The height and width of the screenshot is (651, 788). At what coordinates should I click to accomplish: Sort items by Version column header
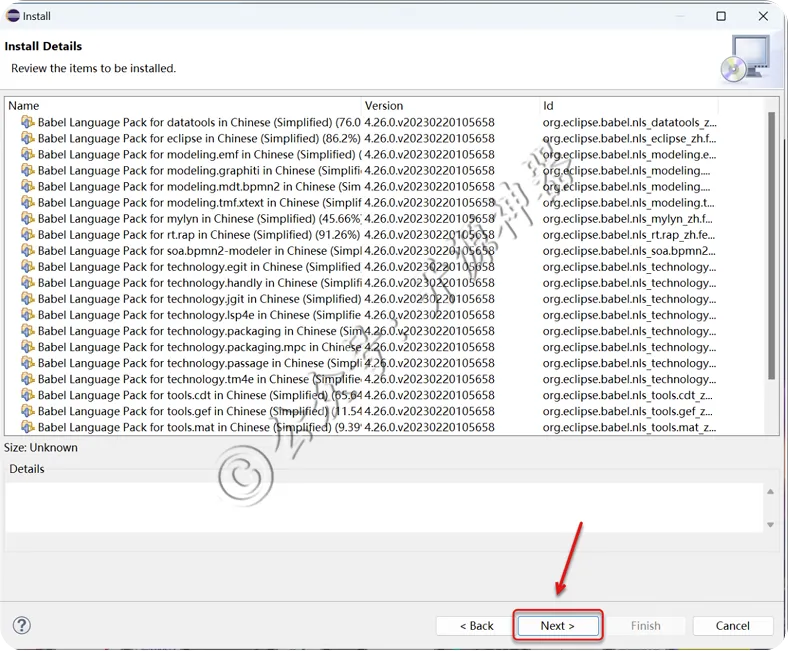coord(451,106)
